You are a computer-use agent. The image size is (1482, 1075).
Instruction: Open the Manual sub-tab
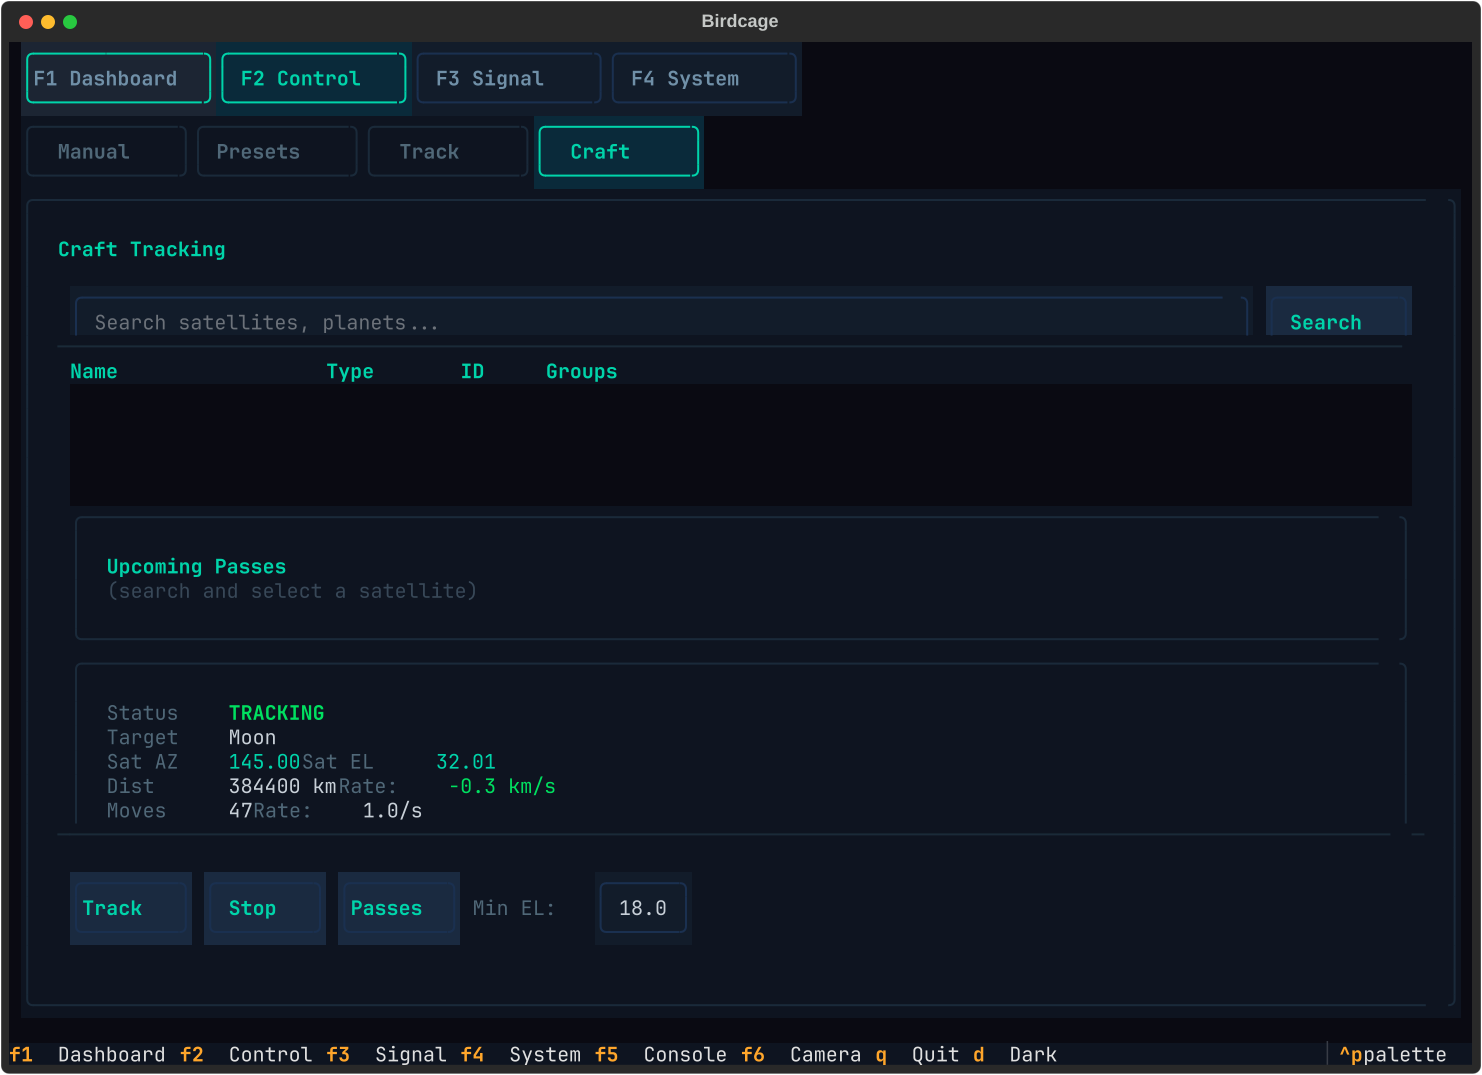[106, 151]
